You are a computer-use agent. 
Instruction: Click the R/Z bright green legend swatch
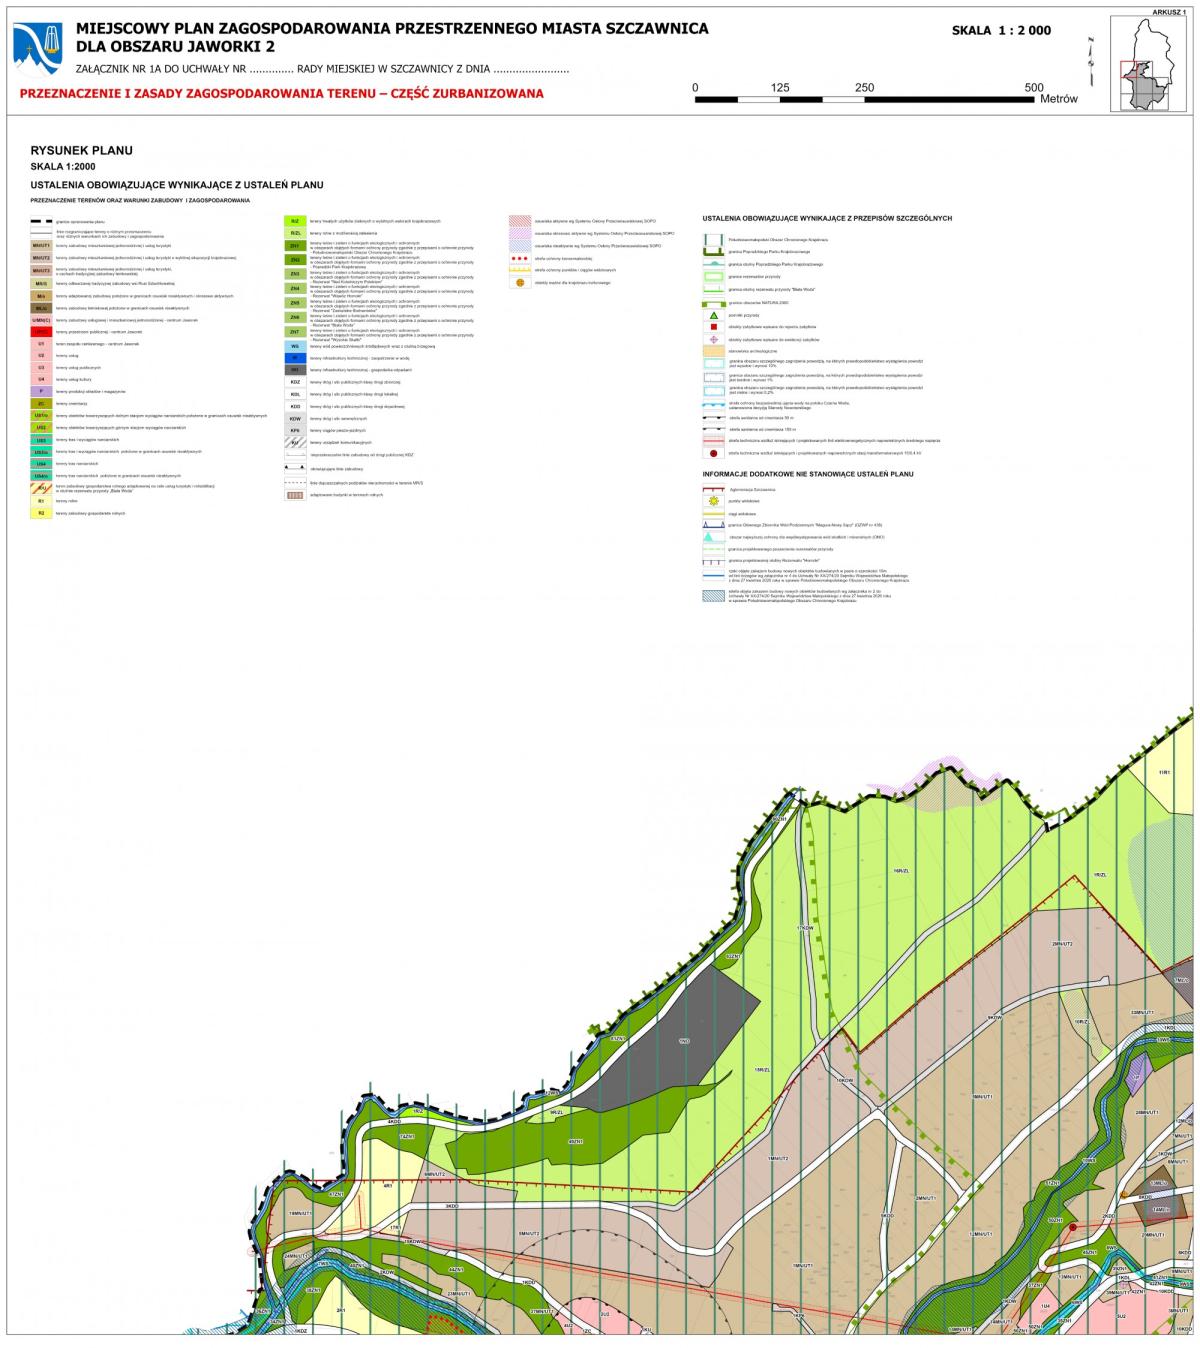[295, 221]
